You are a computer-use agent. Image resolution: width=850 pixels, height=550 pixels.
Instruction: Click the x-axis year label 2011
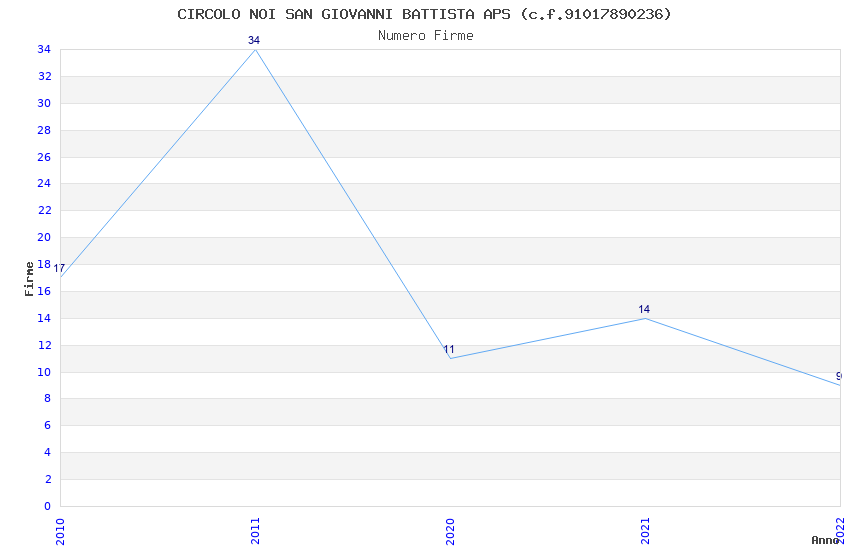[255, 531]
